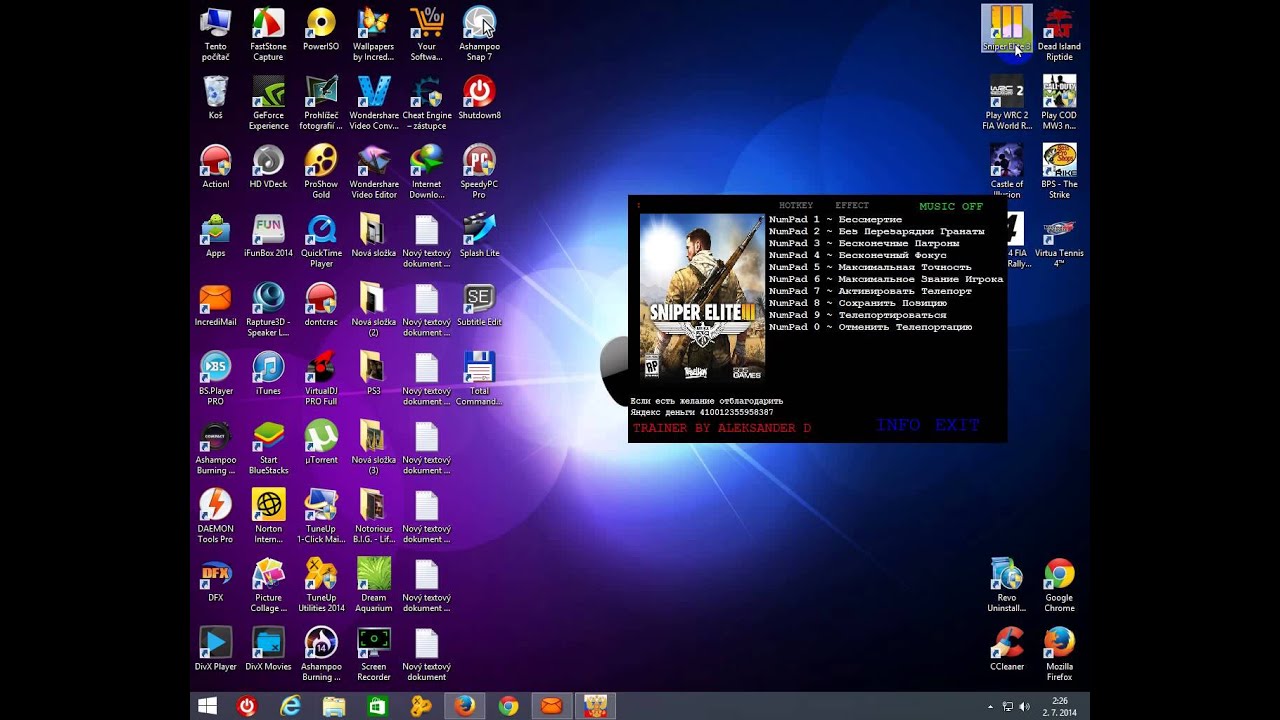
Task: Open the Windows Start button
Action: point(207,706)
